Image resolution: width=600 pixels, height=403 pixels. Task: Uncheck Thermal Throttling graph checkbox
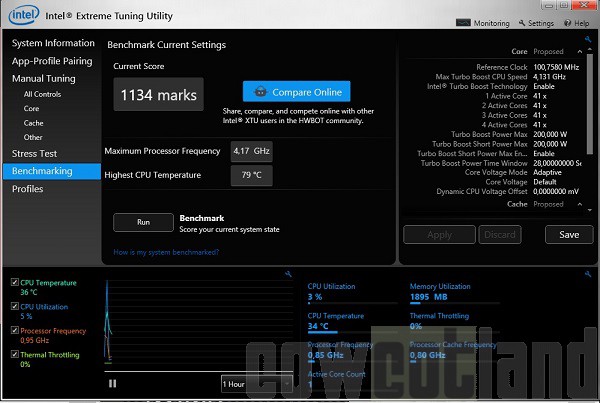coord(15,354)
